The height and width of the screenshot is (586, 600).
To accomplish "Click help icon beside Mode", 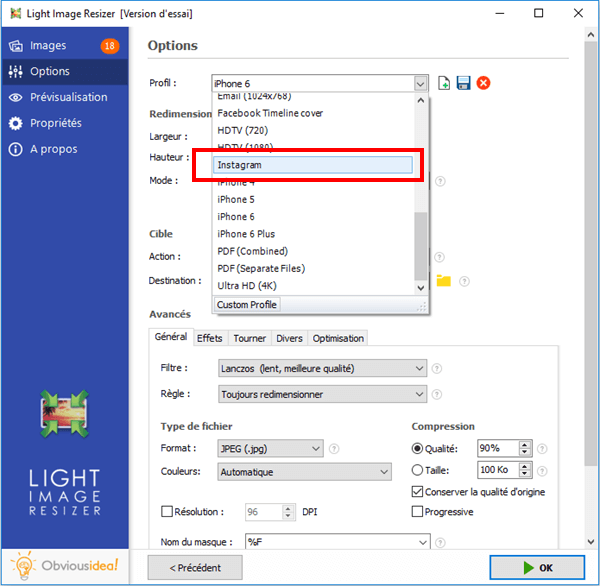I will (x=440, y=181).
